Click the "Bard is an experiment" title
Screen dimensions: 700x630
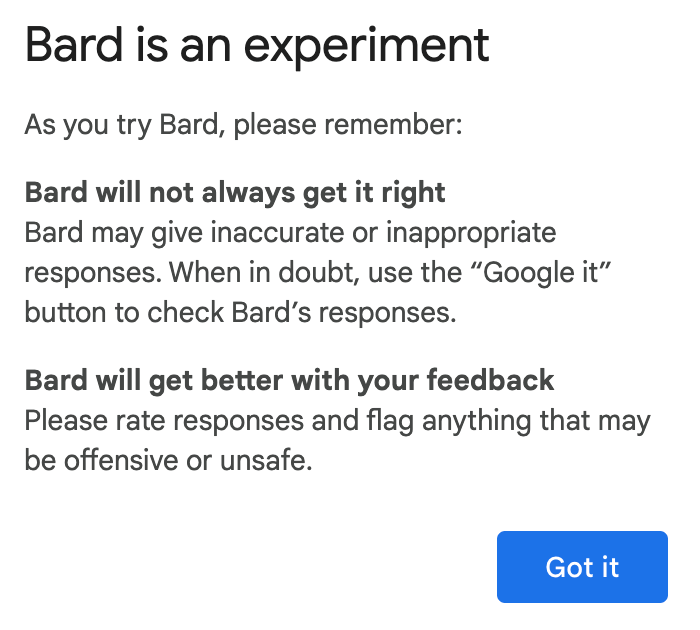click(x=257, y=45)
